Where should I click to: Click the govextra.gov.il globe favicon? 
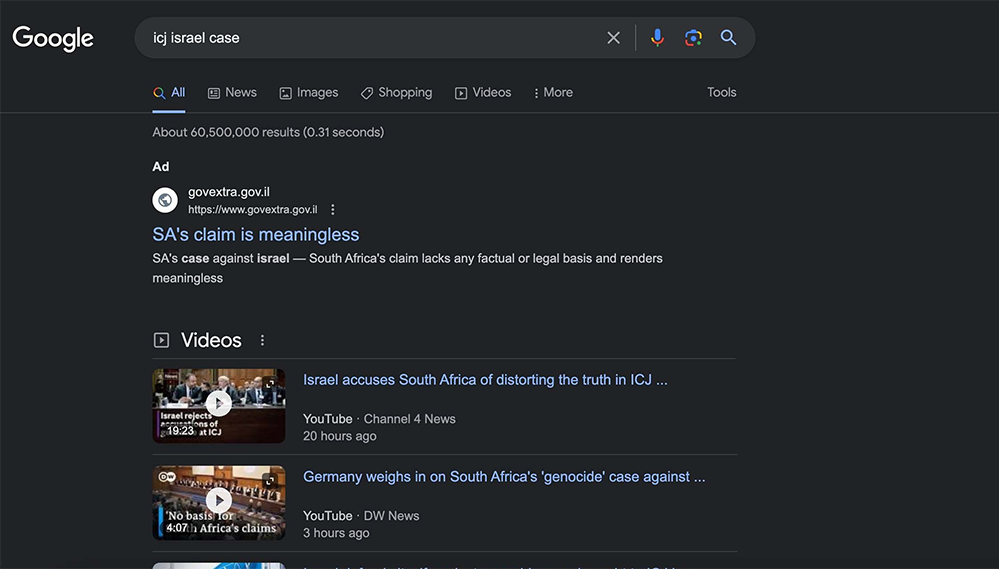click(x=165, y=200)
